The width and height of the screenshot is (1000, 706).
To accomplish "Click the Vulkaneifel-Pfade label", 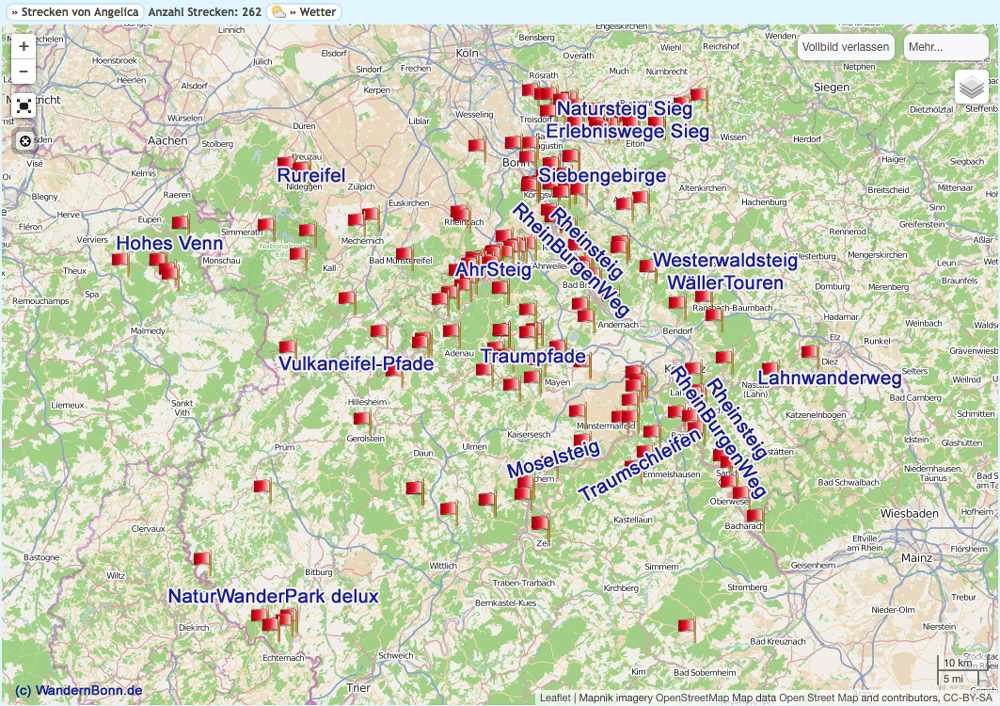I will pyautogui.click(x=356, y=363).
